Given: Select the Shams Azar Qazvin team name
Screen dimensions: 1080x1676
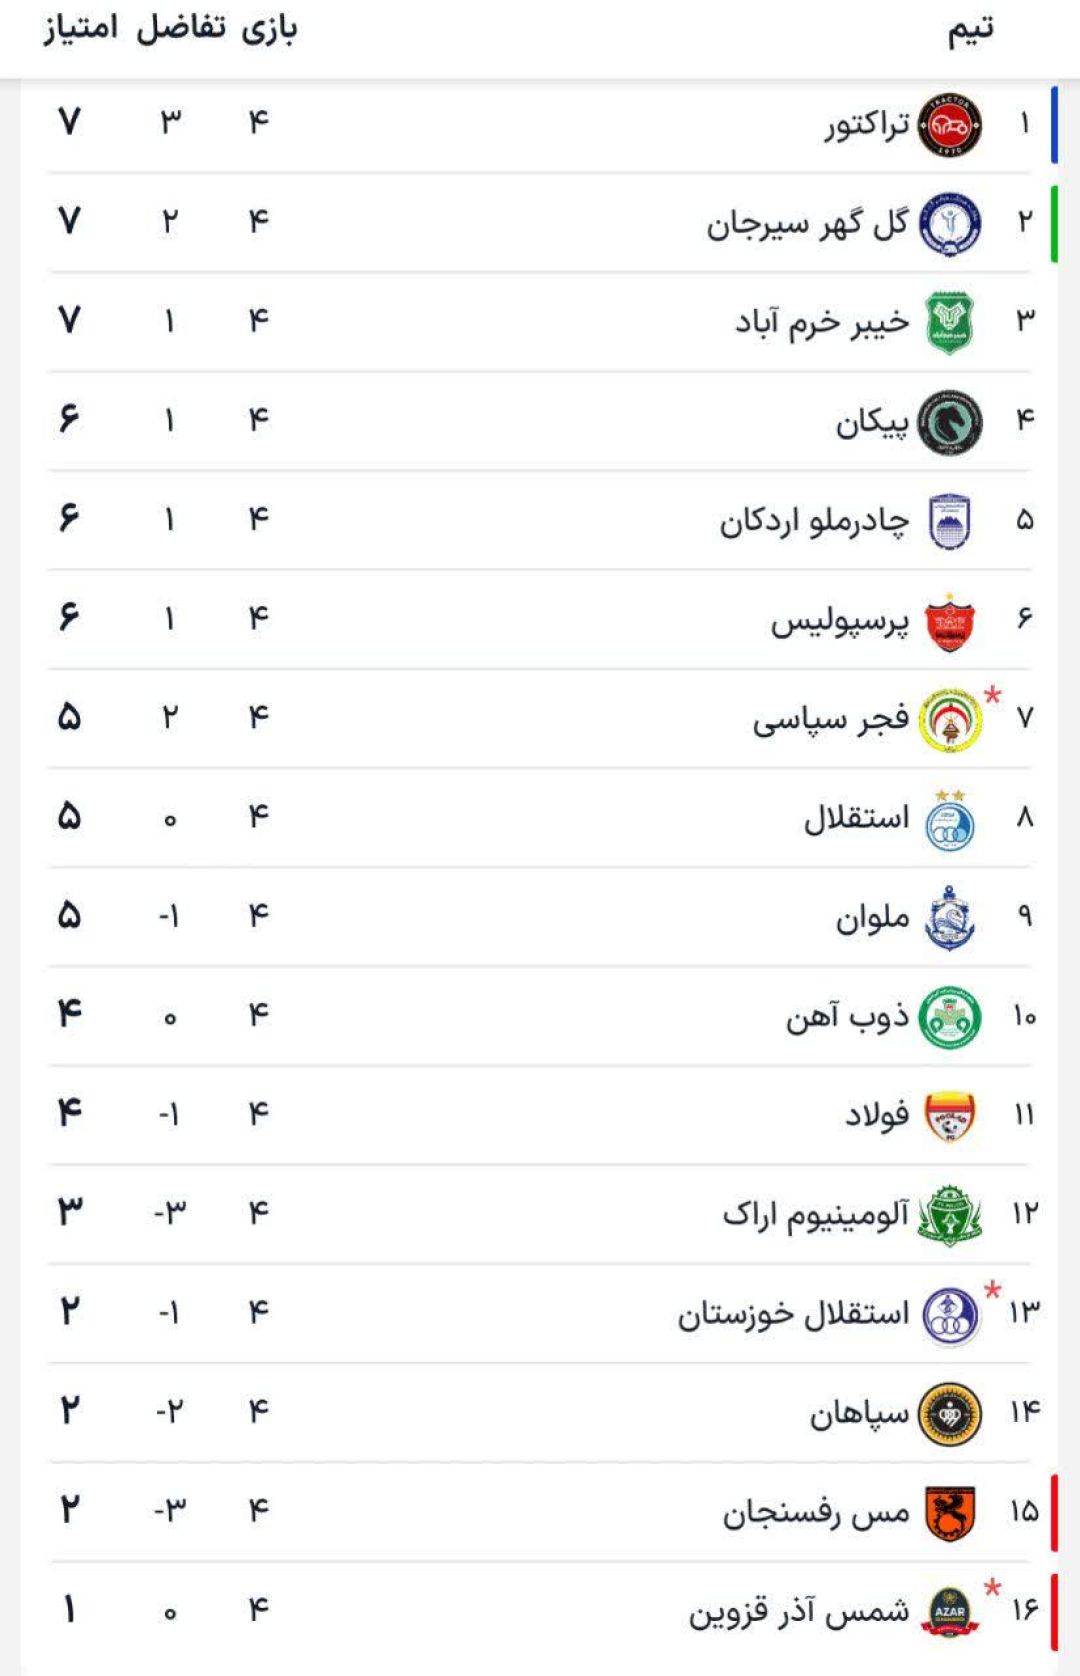Looking at the screenshot, I should pyautogui.click(x=799, y=1611).
